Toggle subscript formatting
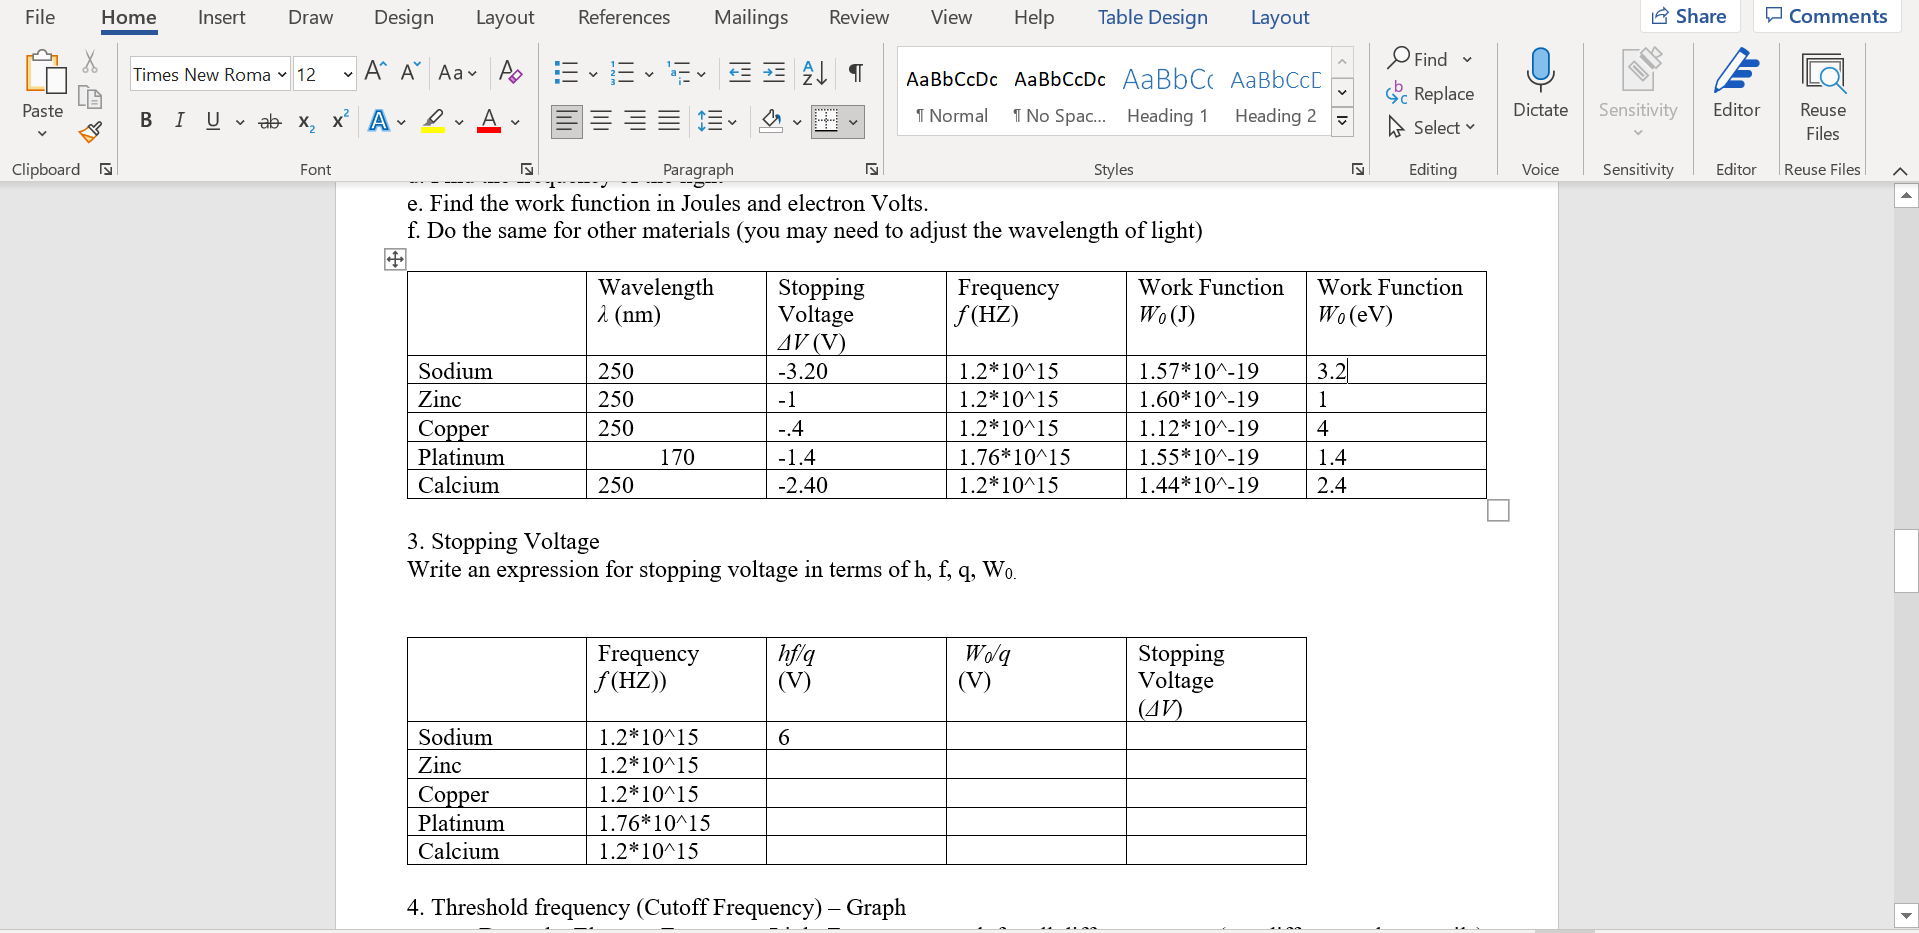 pos(306,122)
